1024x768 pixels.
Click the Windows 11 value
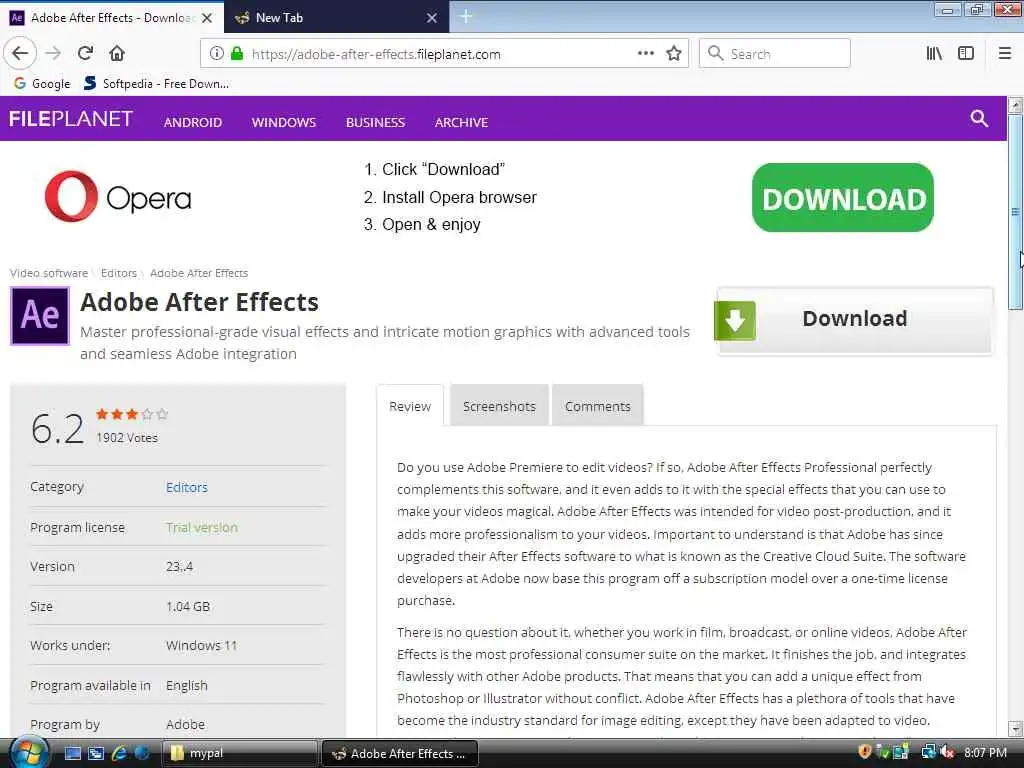[x=201, y=645]
